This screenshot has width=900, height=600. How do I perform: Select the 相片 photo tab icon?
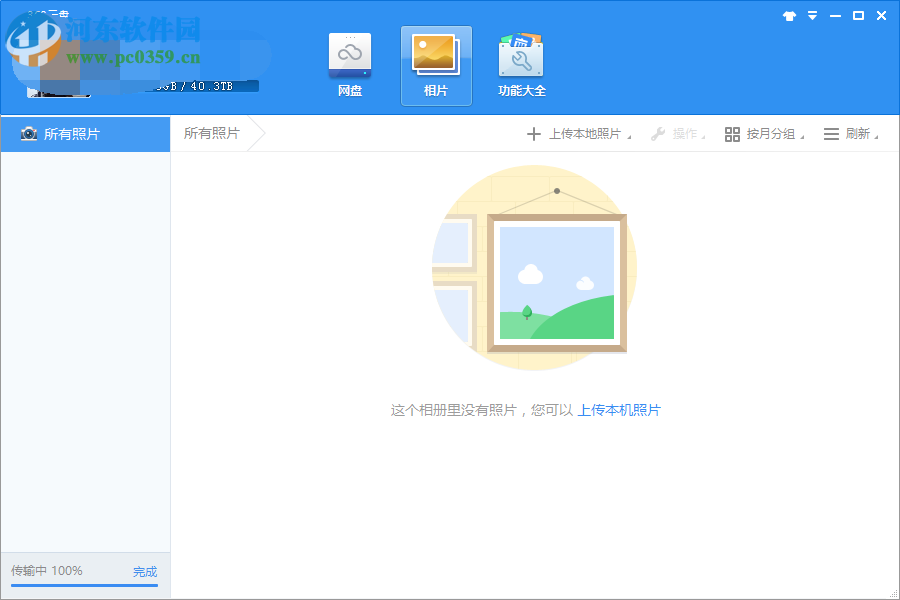tap(435, 55)
